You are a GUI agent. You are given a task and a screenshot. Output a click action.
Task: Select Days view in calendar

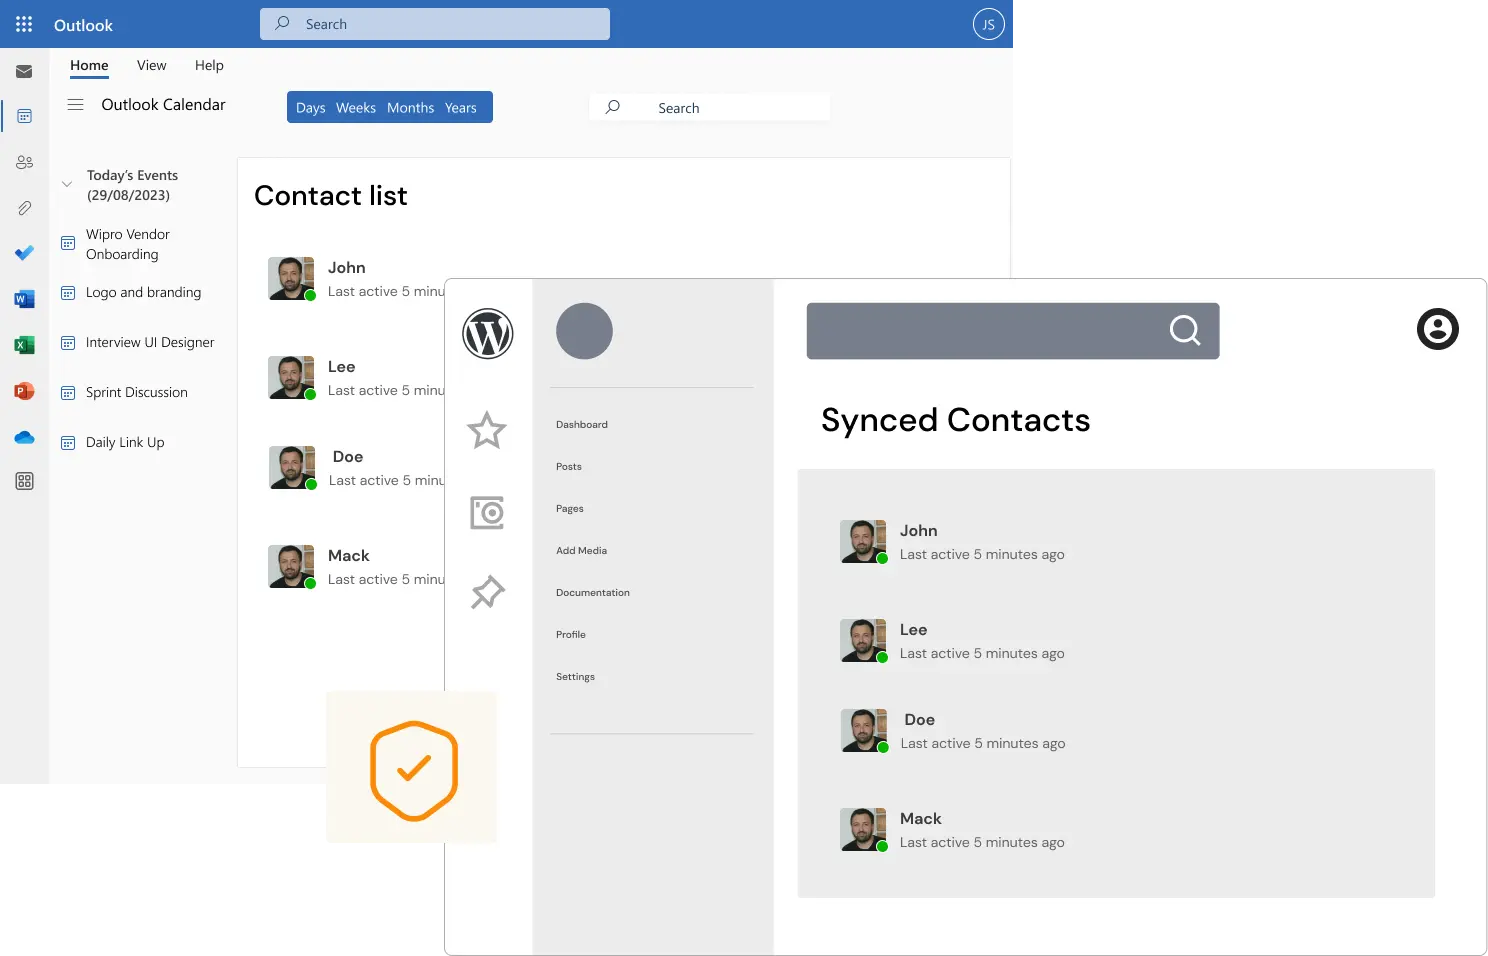tap(310, 108)
